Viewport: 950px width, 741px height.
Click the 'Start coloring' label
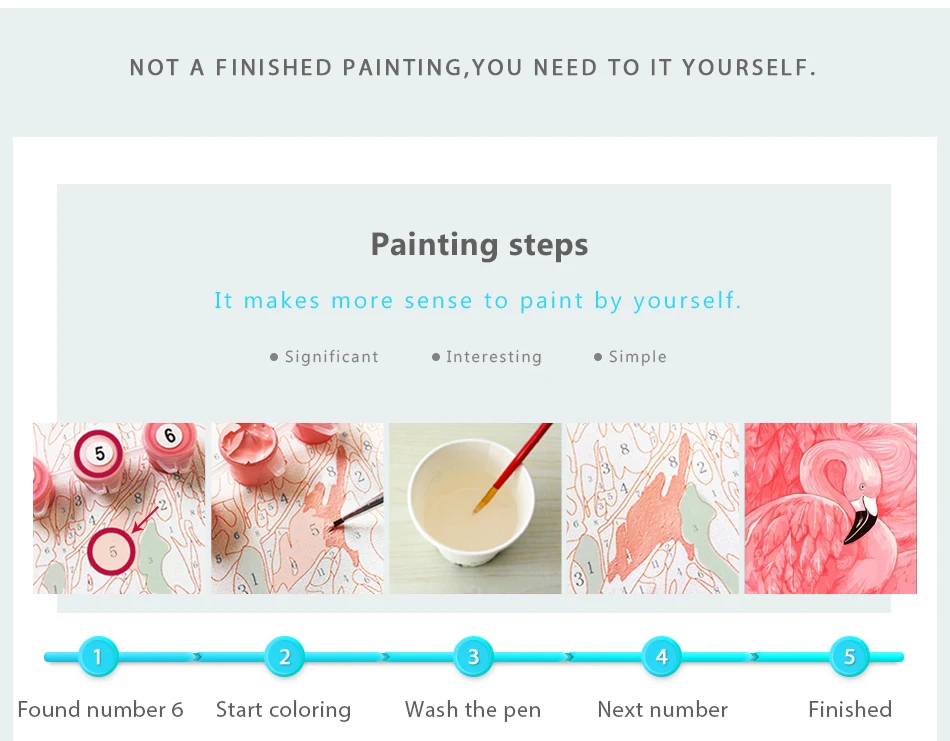click(284, 709)
